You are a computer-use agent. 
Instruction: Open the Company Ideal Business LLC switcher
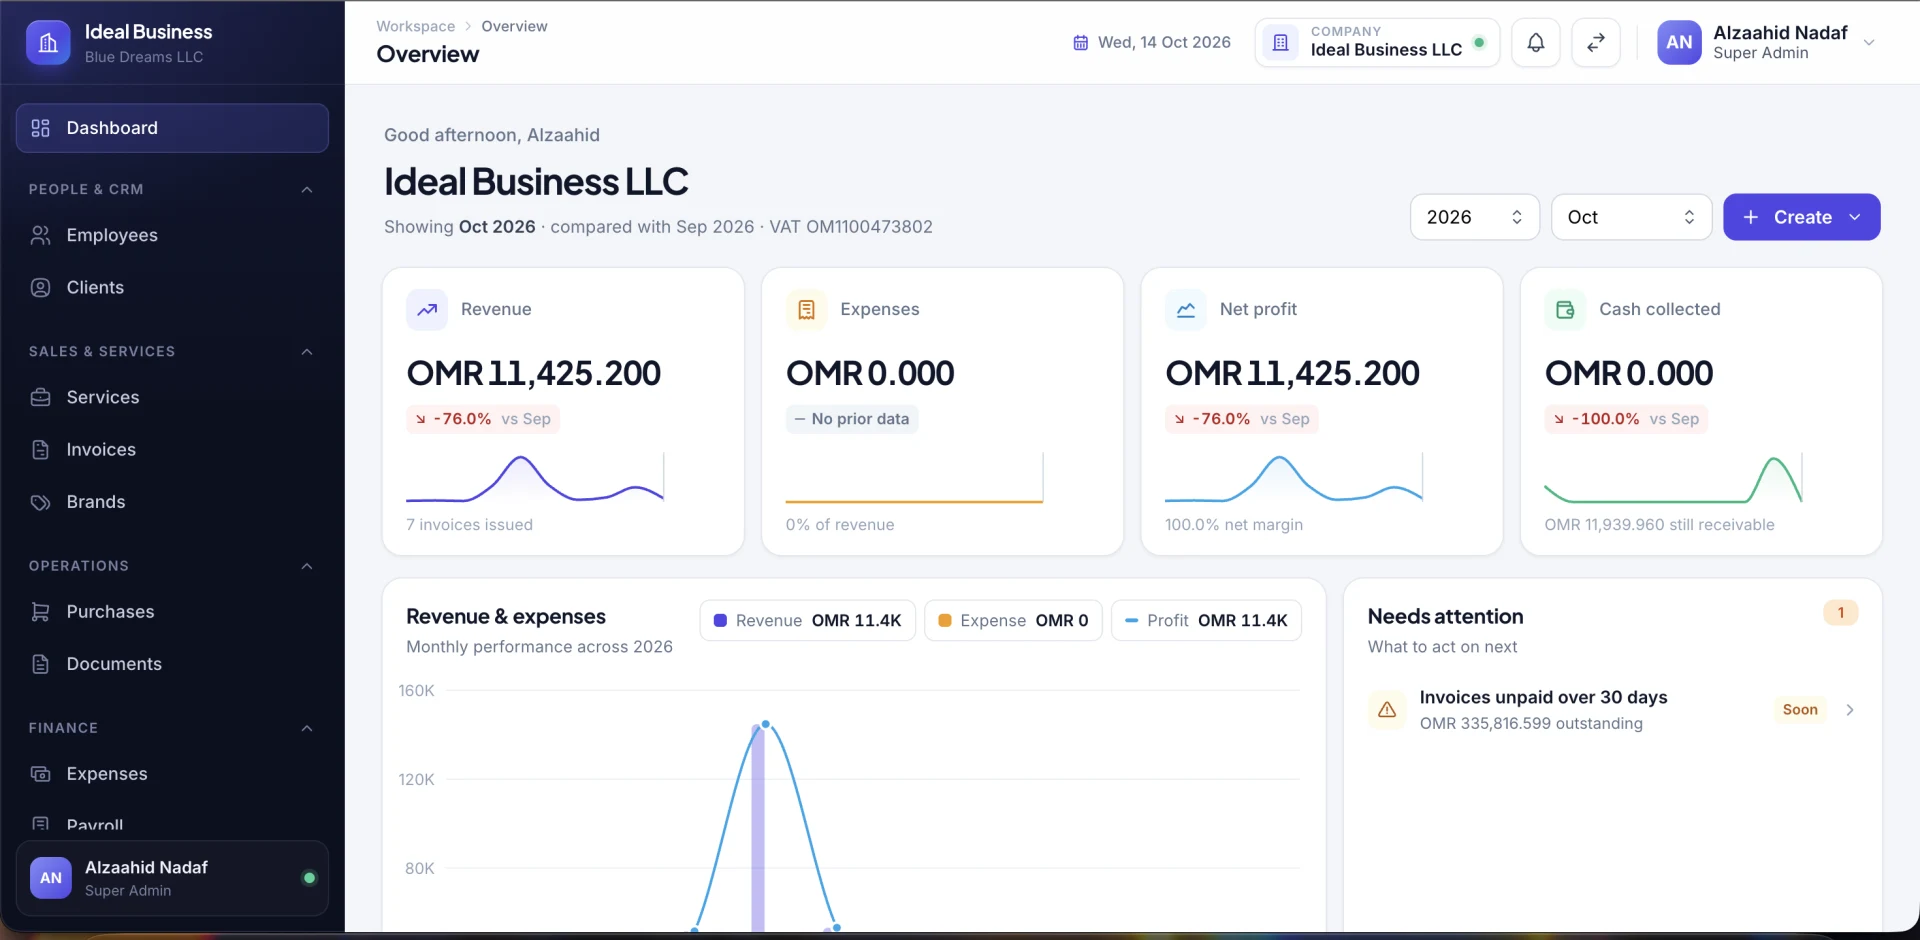pos(1377,43)
